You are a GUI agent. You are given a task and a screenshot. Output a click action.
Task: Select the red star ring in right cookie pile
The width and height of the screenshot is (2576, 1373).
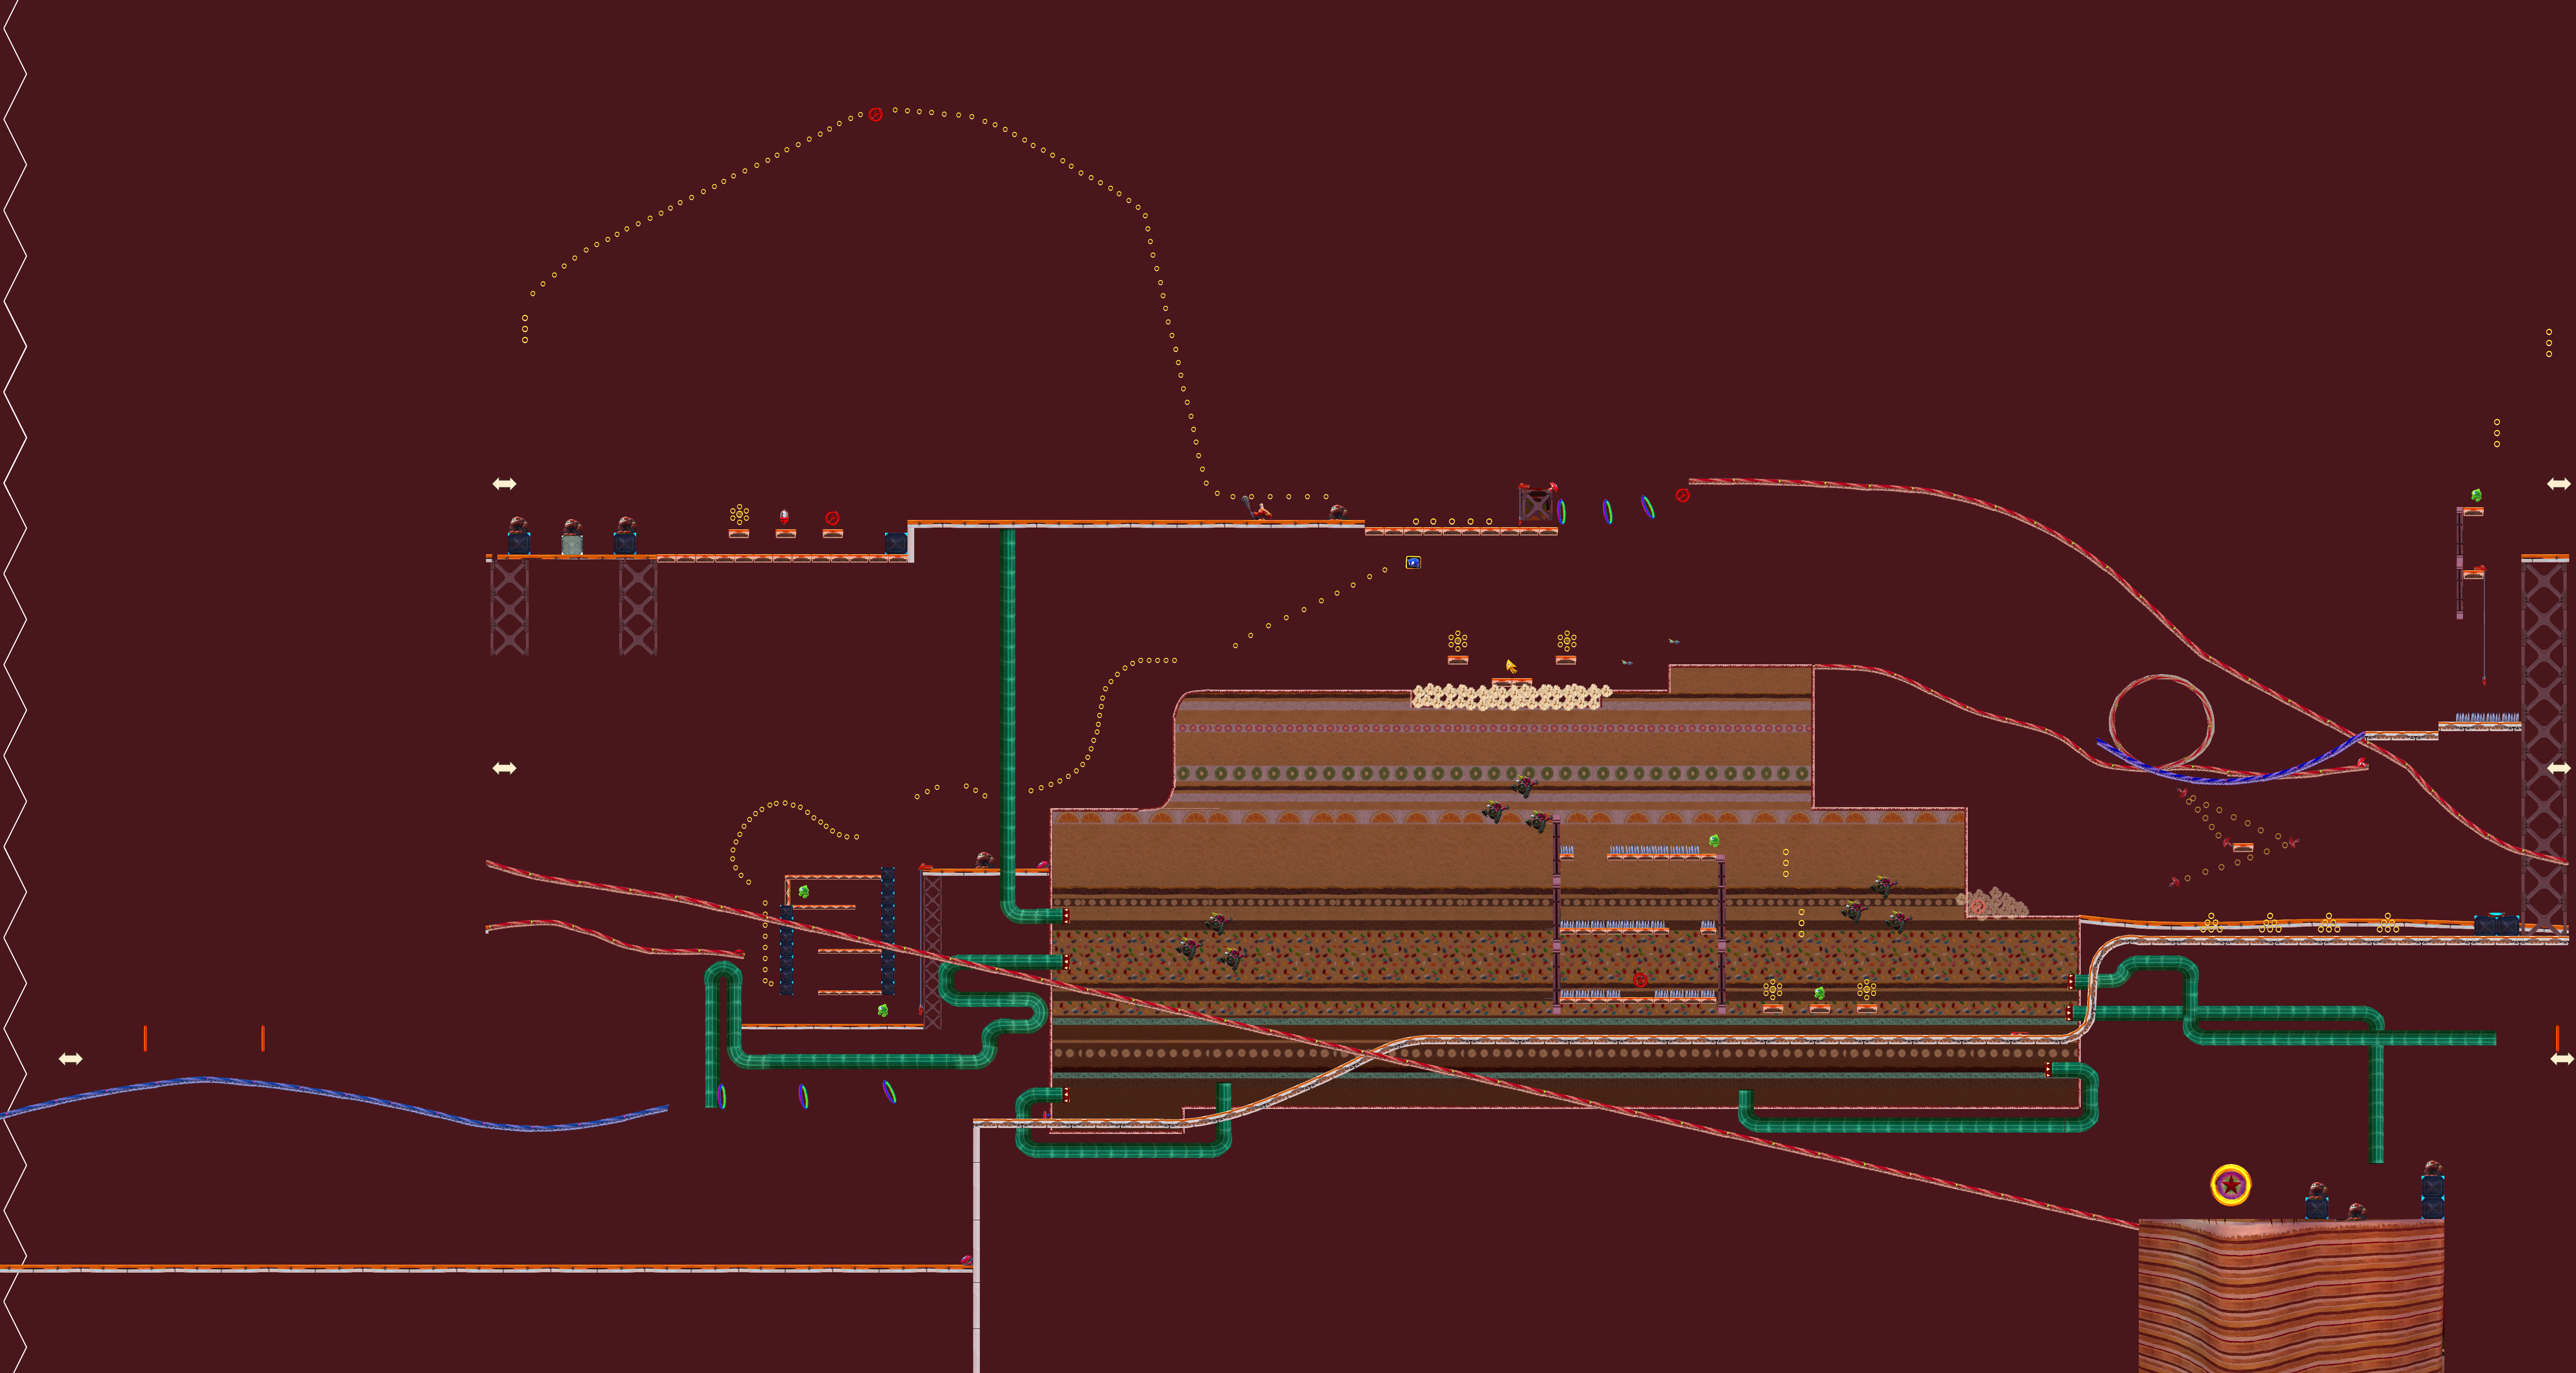[1978, 907]
